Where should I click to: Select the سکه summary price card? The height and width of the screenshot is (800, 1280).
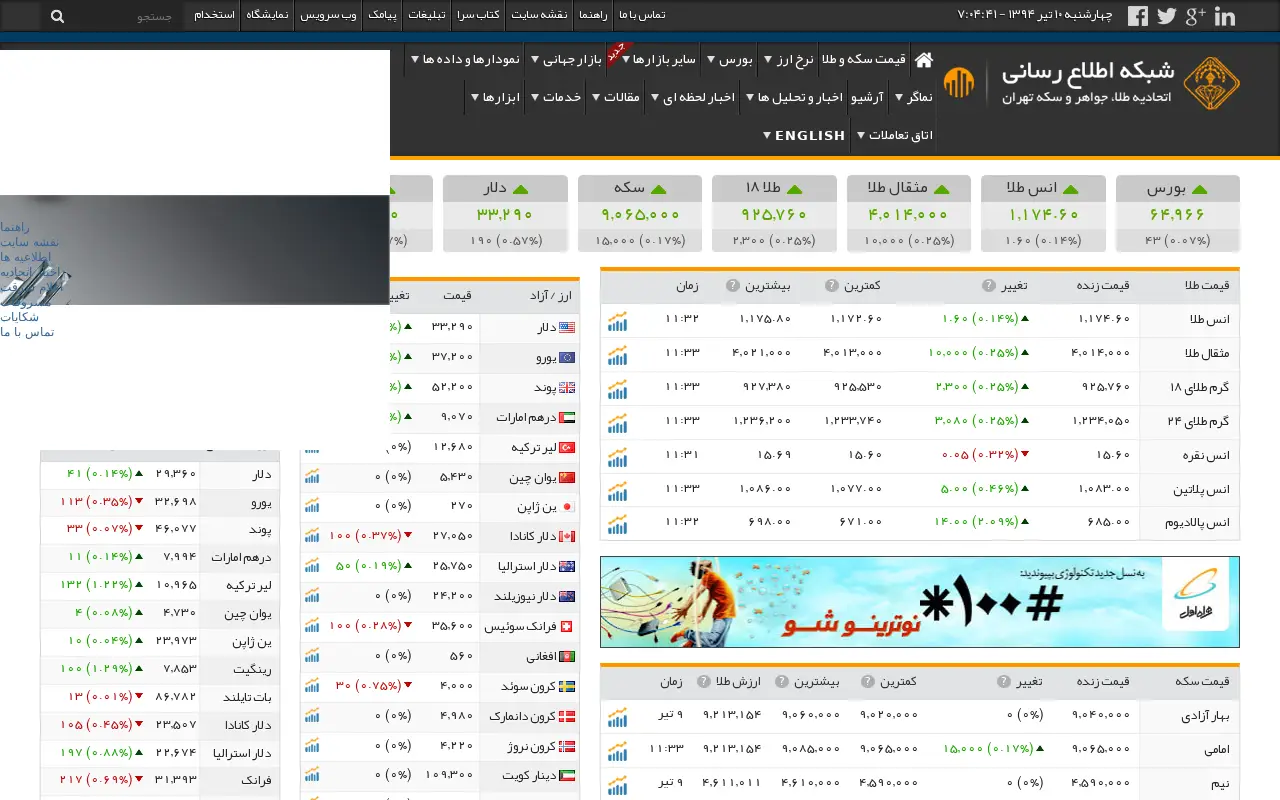tap(640, 214)
